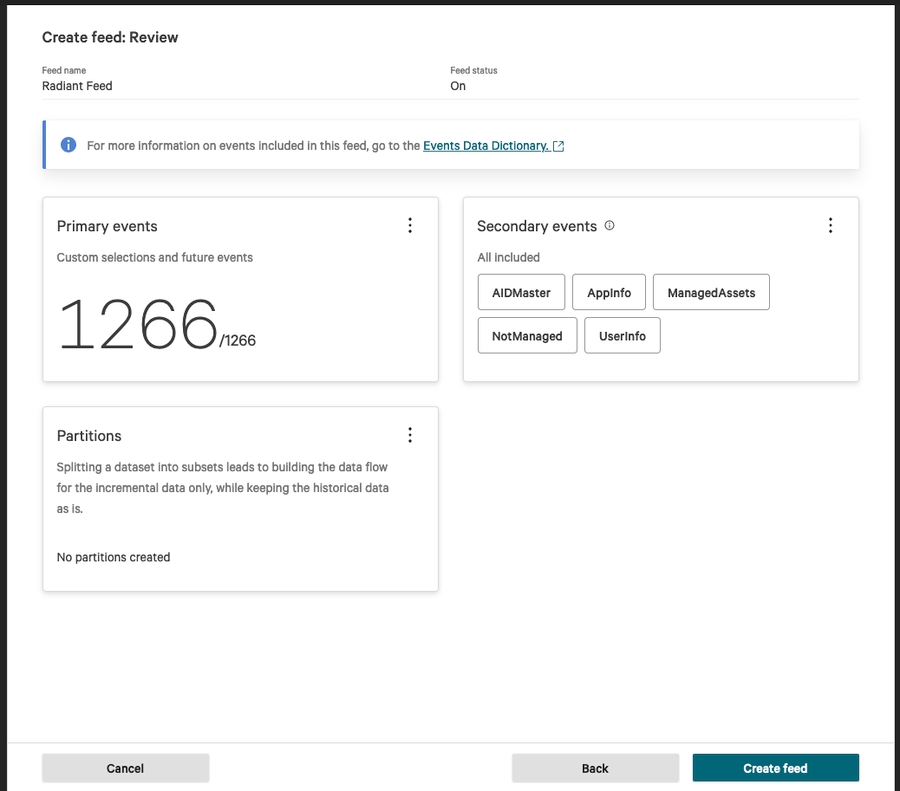The width and height of the screenshot is (900, 791).
Task: Click the large 1266 primary events count
Action: 138,325
